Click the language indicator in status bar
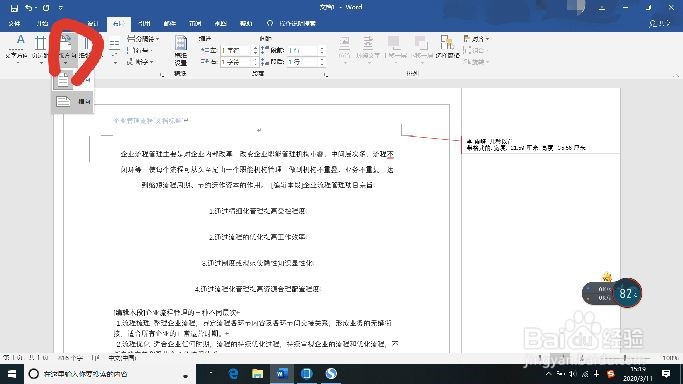This screenshot has height=384, width=683. coord(122,358)
